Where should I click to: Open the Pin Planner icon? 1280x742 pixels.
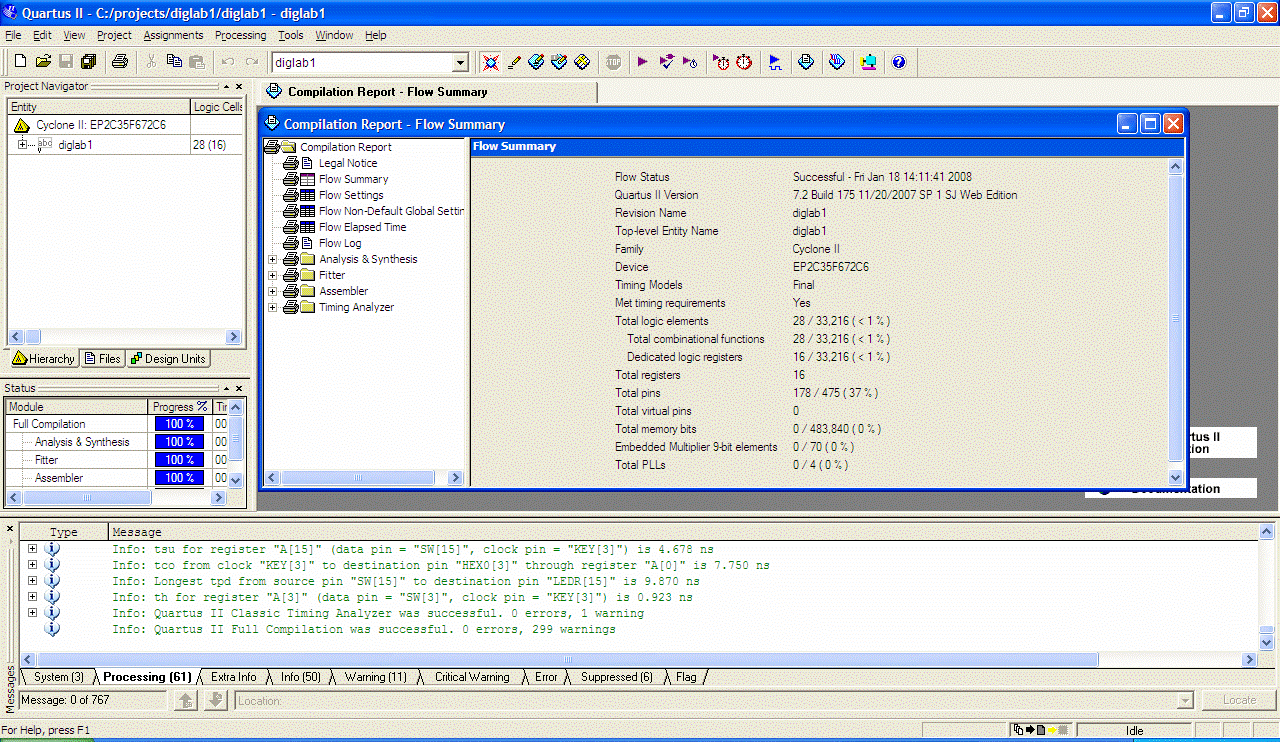pos(536,62)
